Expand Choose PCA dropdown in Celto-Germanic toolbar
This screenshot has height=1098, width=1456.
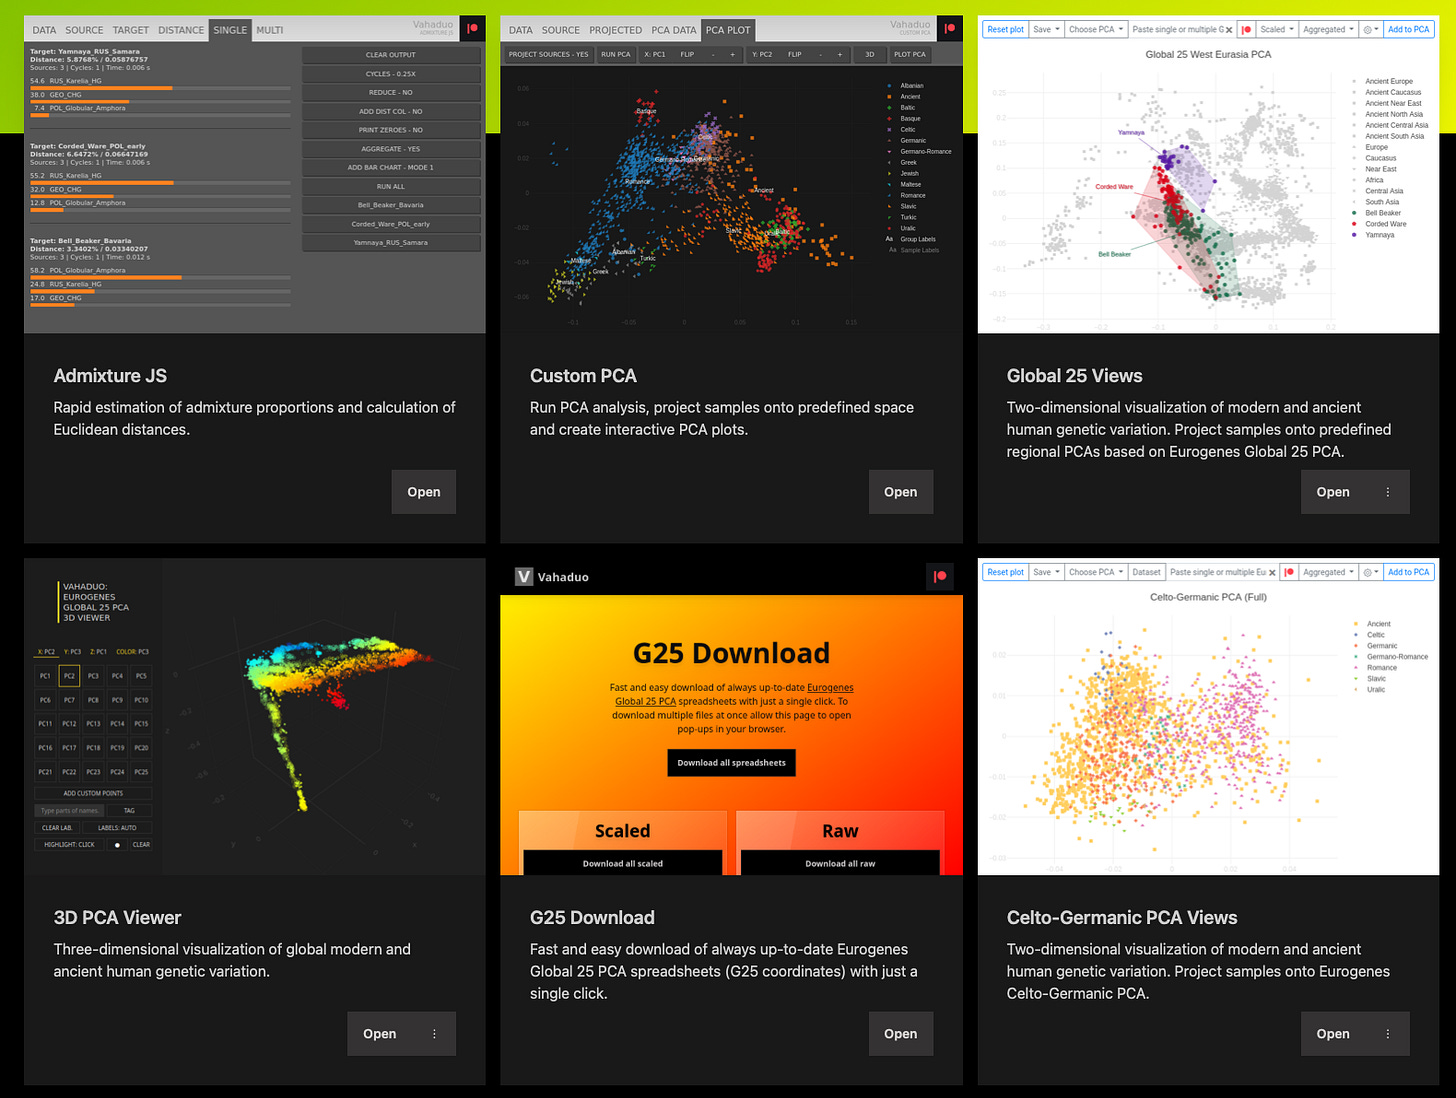(x=1096, y=572)
